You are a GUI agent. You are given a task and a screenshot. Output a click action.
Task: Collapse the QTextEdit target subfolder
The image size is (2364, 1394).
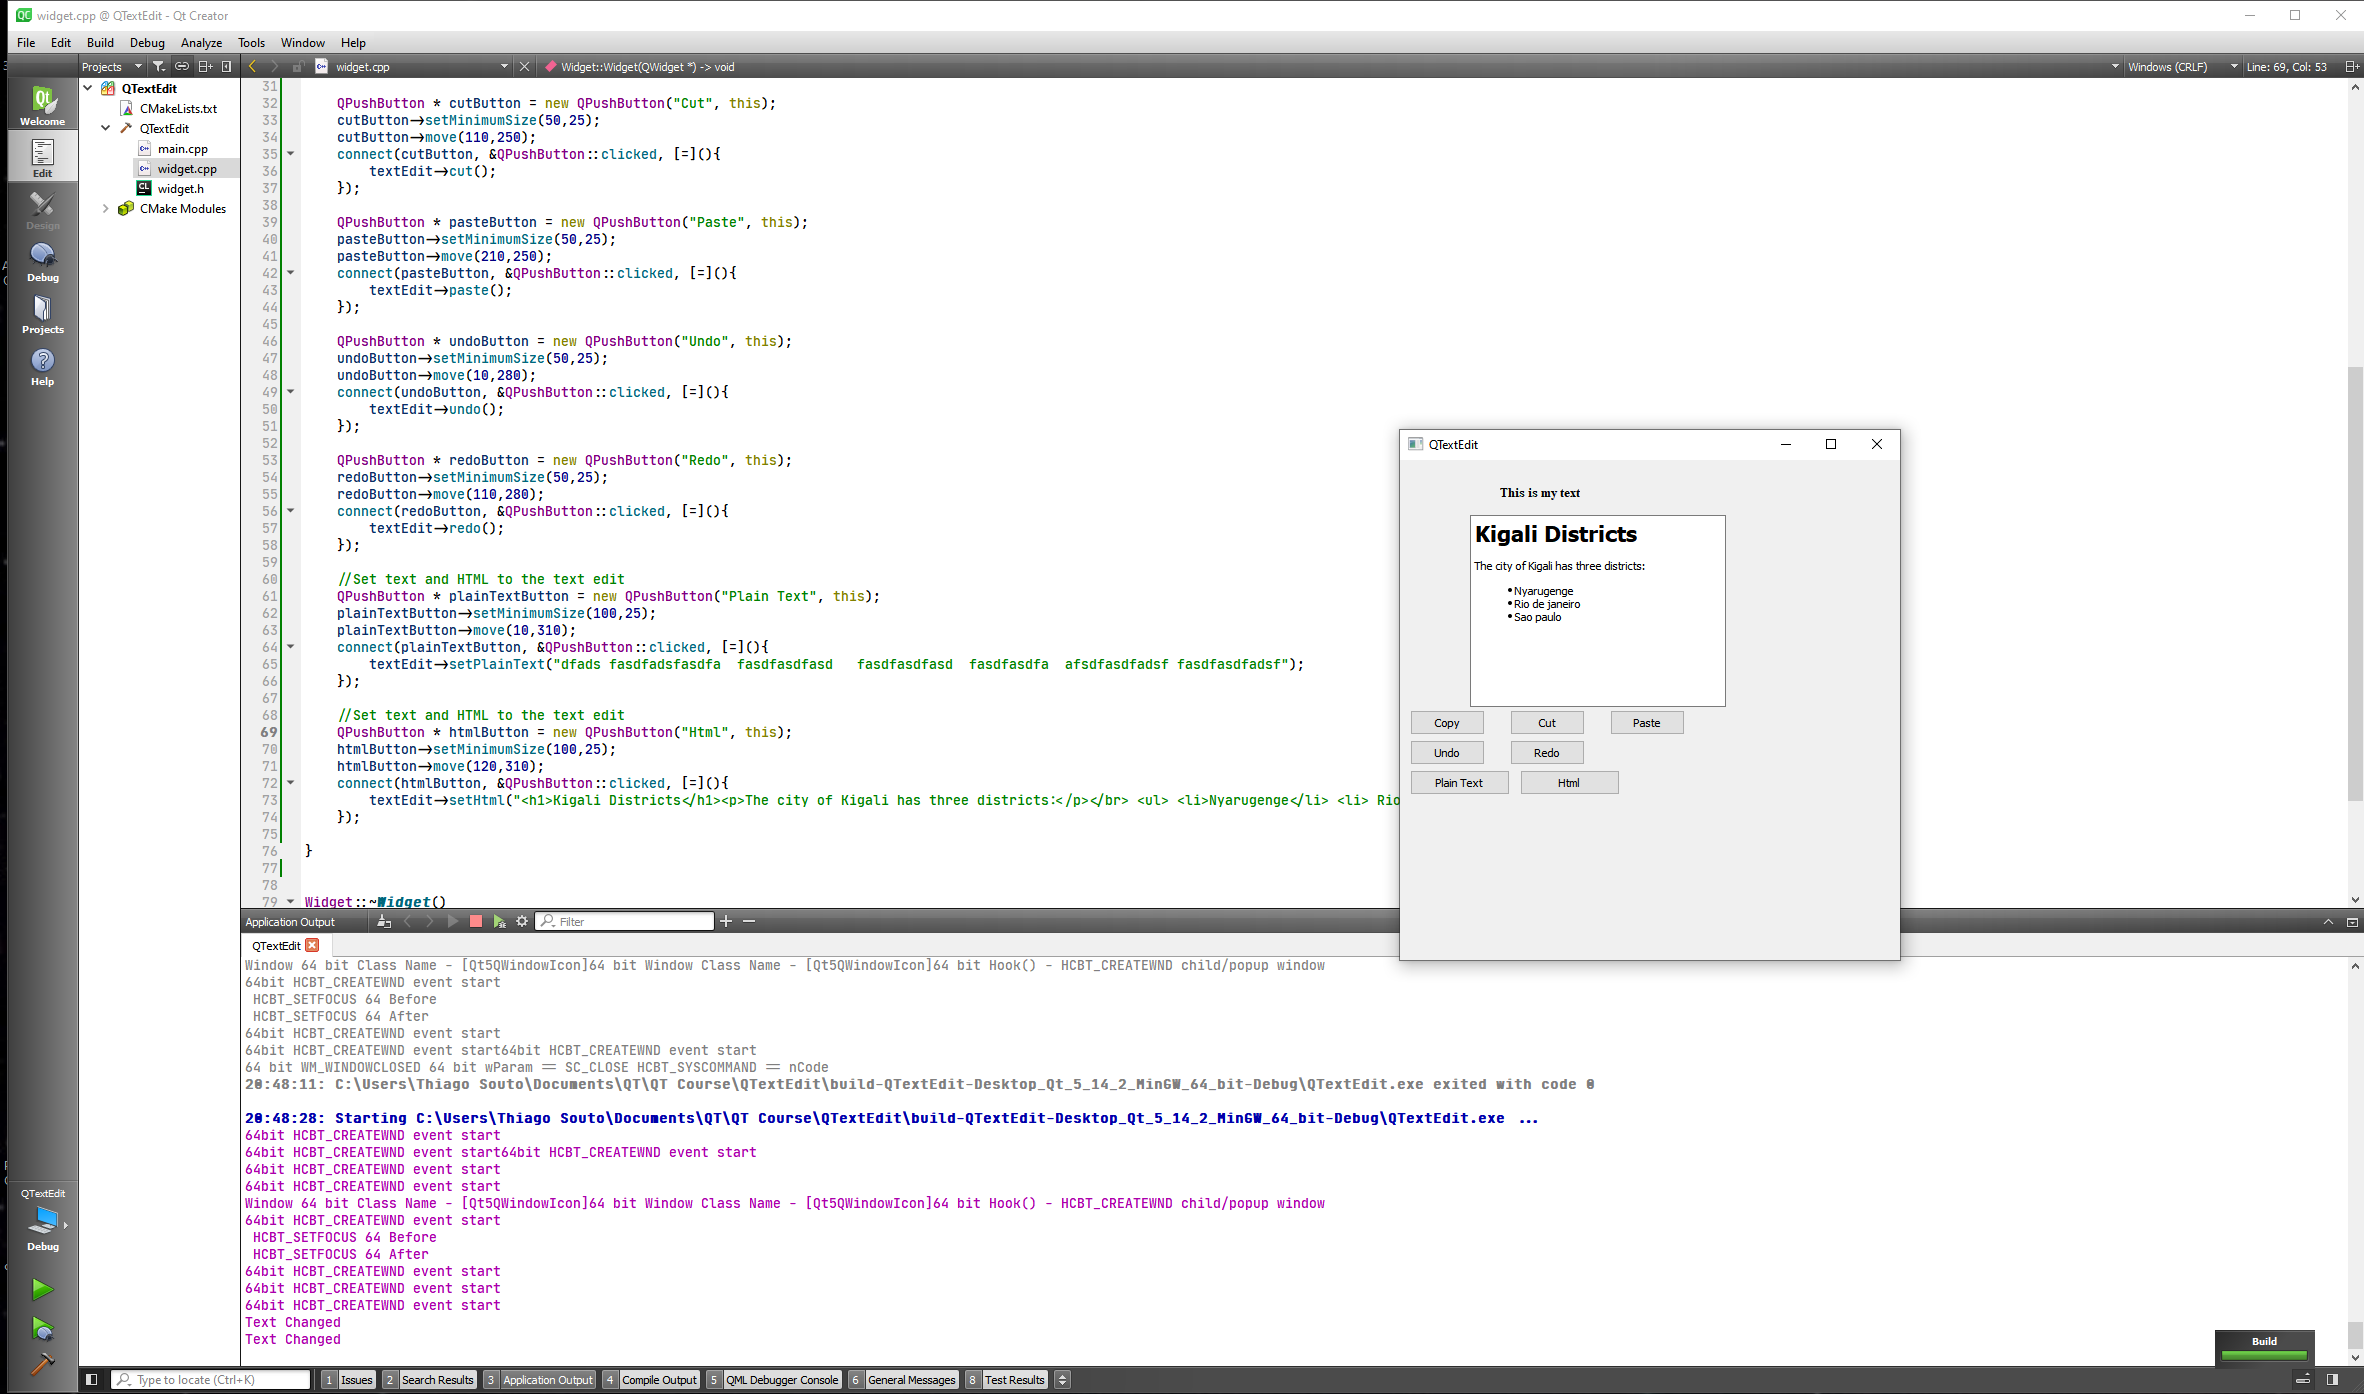[x=106, y=128]
